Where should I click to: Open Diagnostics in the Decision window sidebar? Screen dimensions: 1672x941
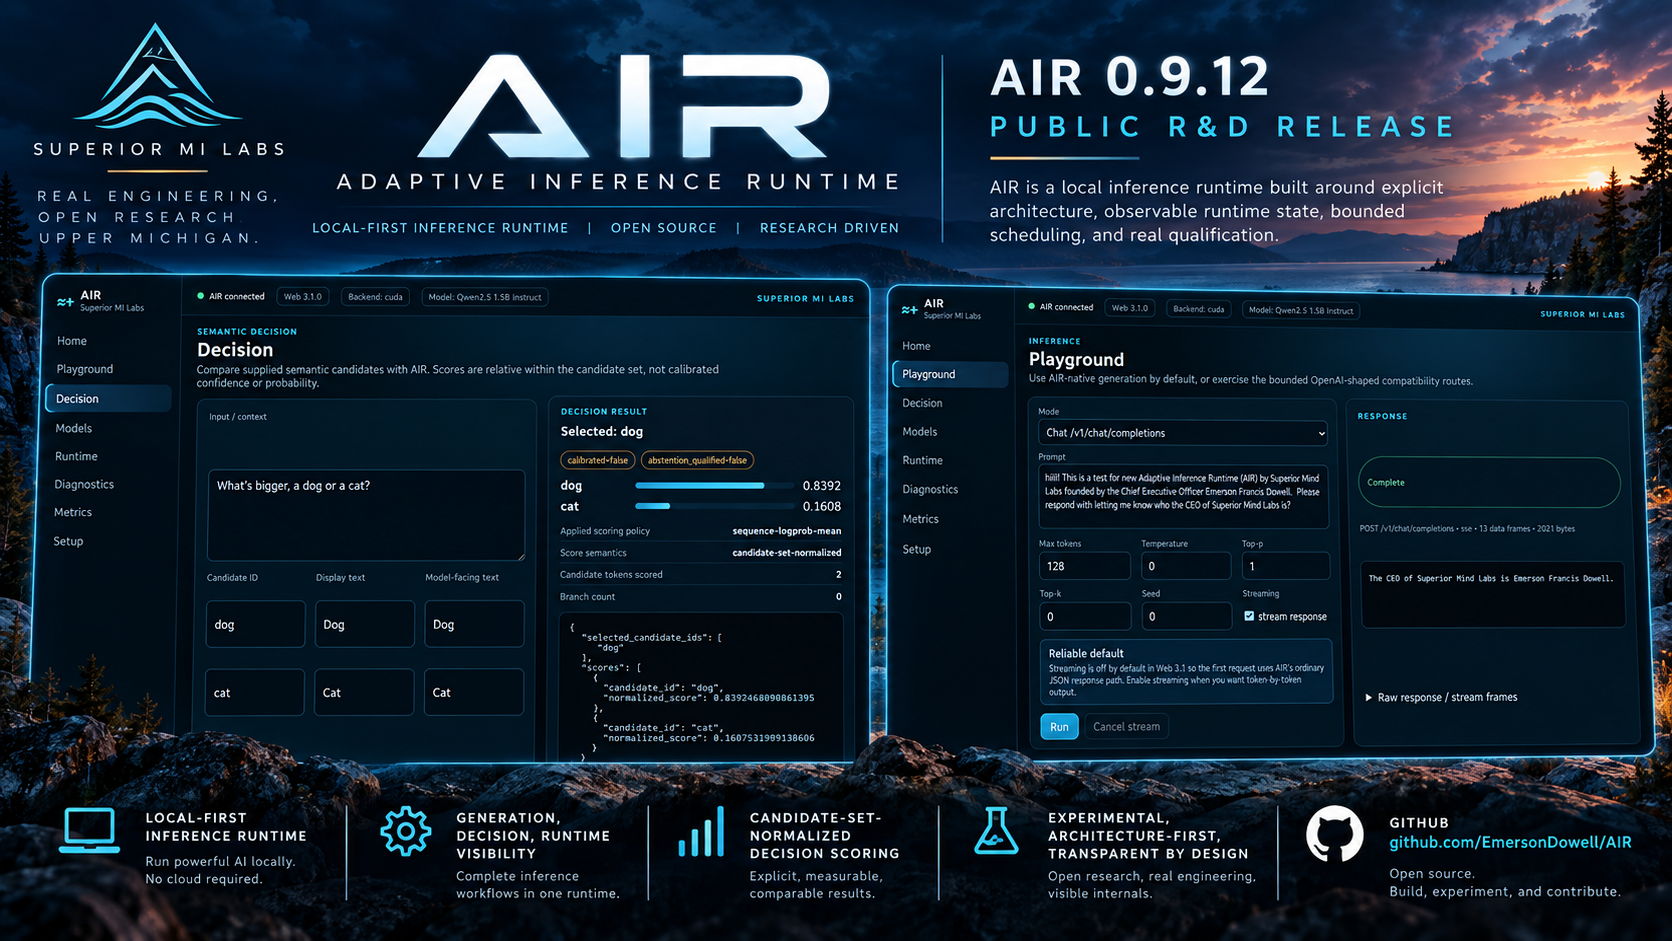coord(84,484)
